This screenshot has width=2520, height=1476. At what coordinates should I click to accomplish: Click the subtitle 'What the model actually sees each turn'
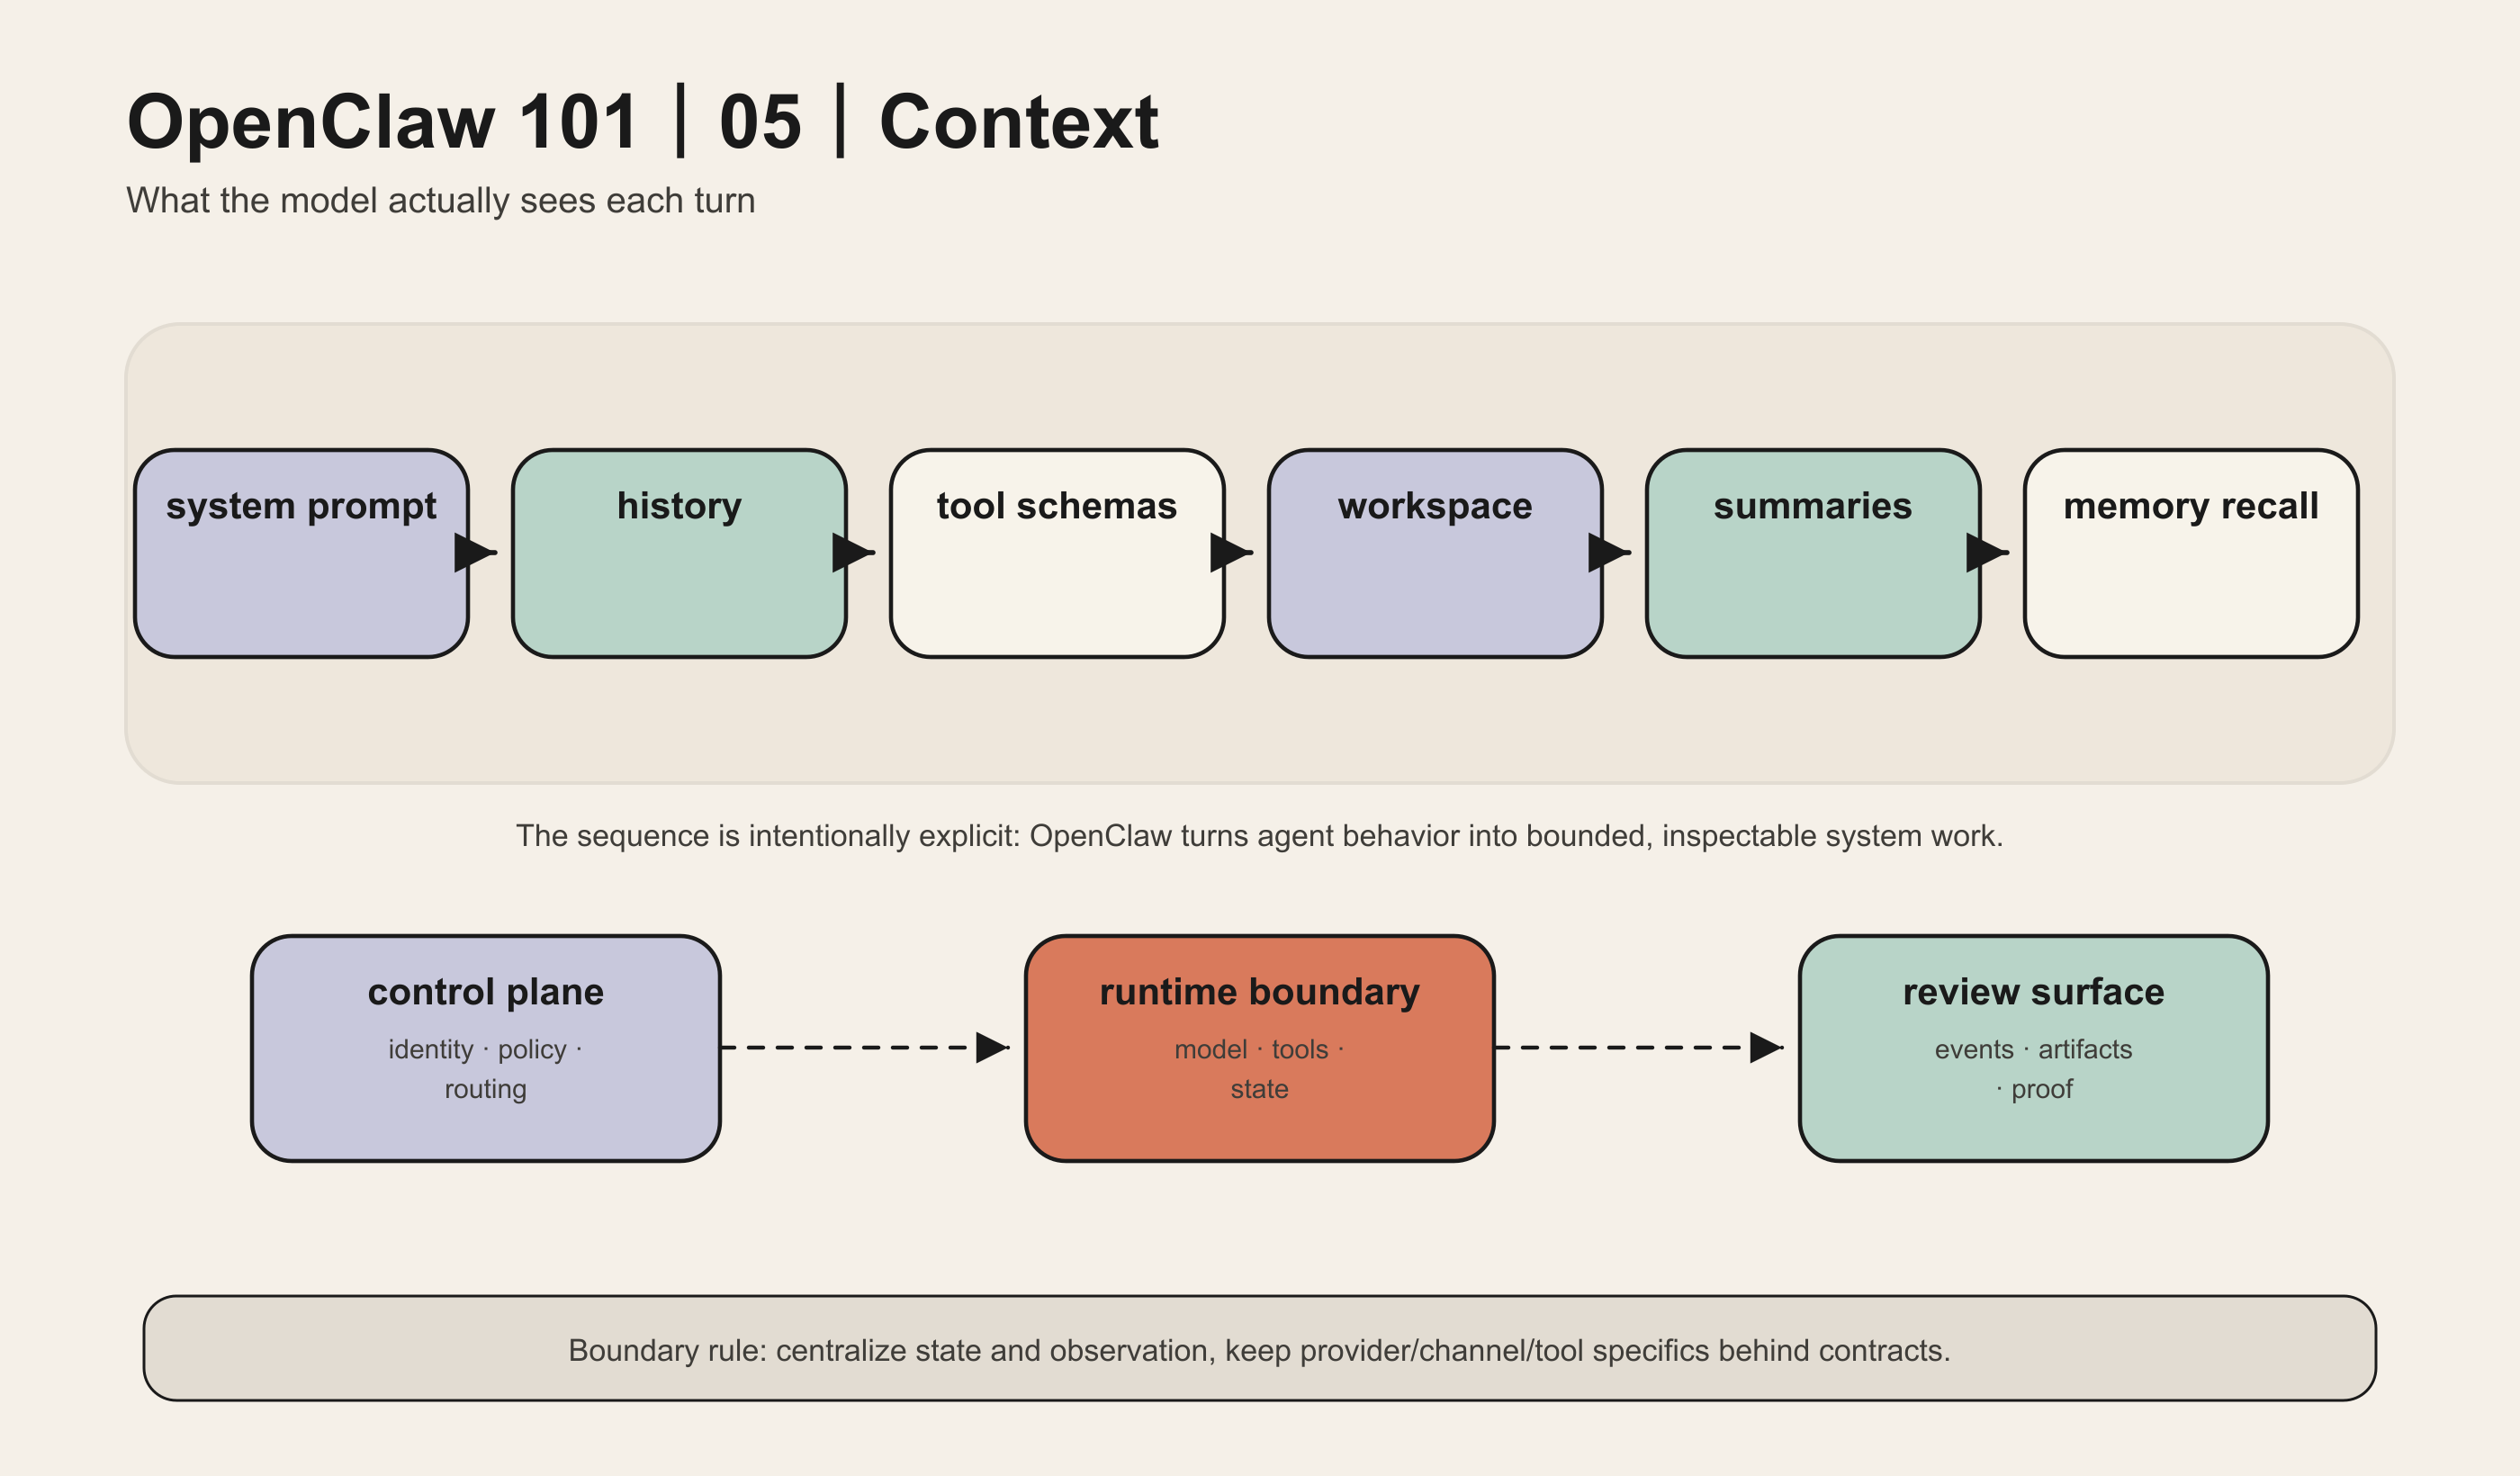[441, 201]
